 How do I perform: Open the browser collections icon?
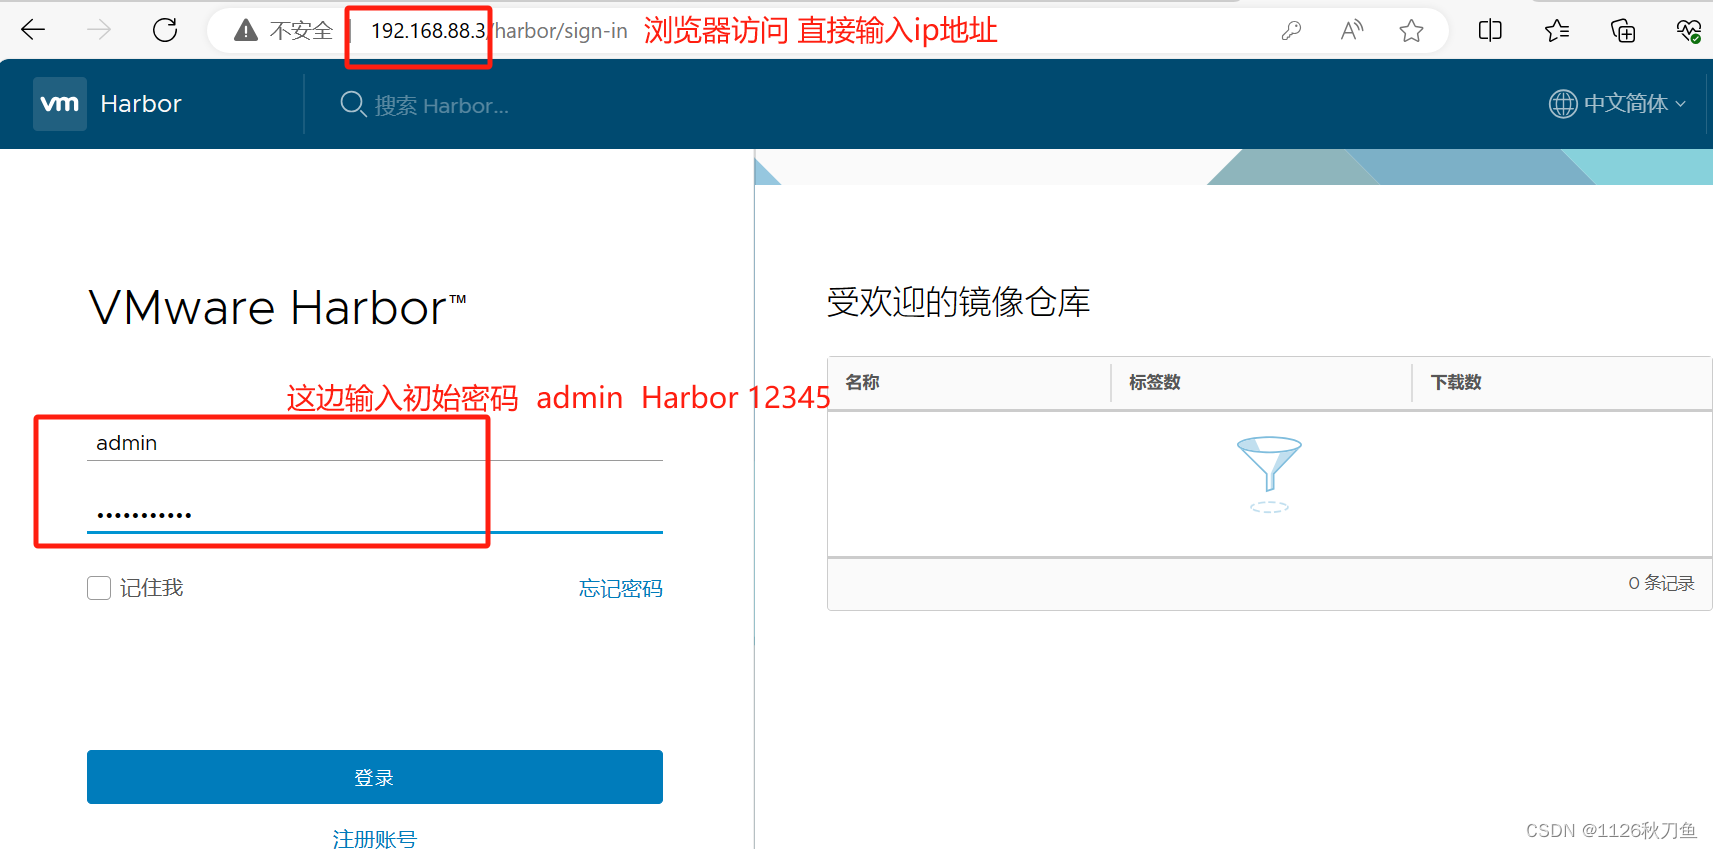pos(1623,31)
